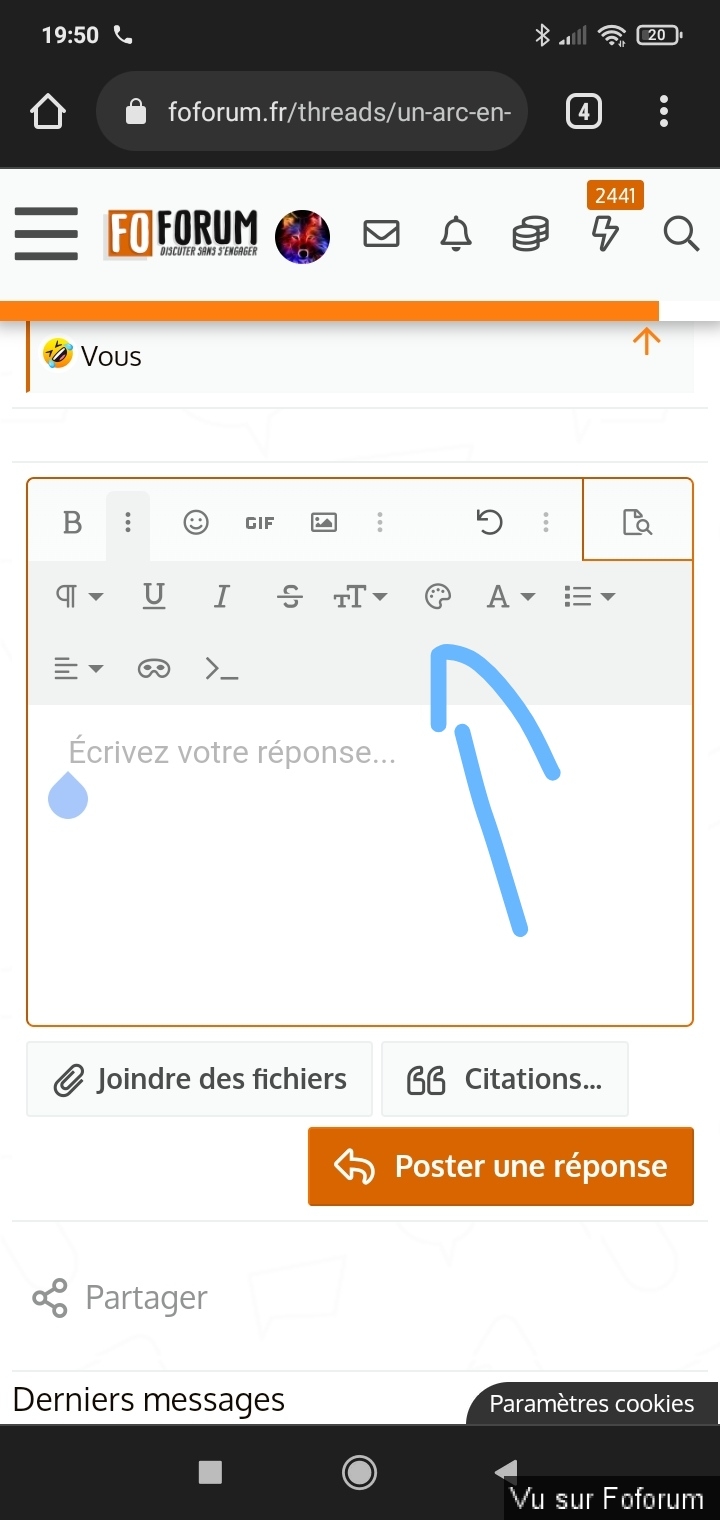
Task: Open the GIF picker
Action: click(259, 522)
